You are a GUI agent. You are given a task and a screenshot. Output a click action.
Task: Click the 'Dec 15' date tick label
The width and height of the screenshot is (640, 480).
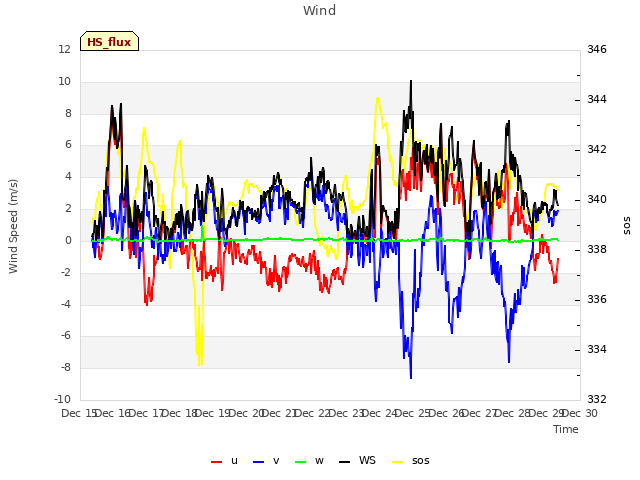click(79, 413)
